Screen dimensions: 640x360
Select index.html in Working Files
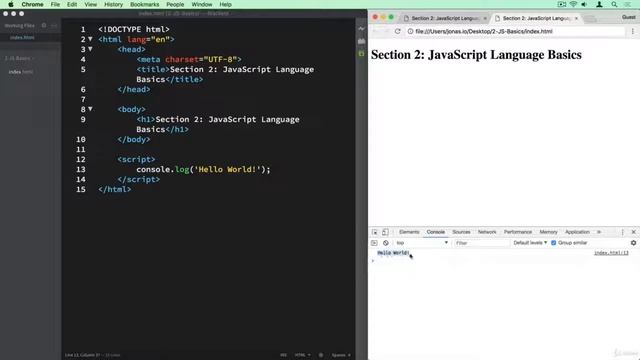point(22,38)
